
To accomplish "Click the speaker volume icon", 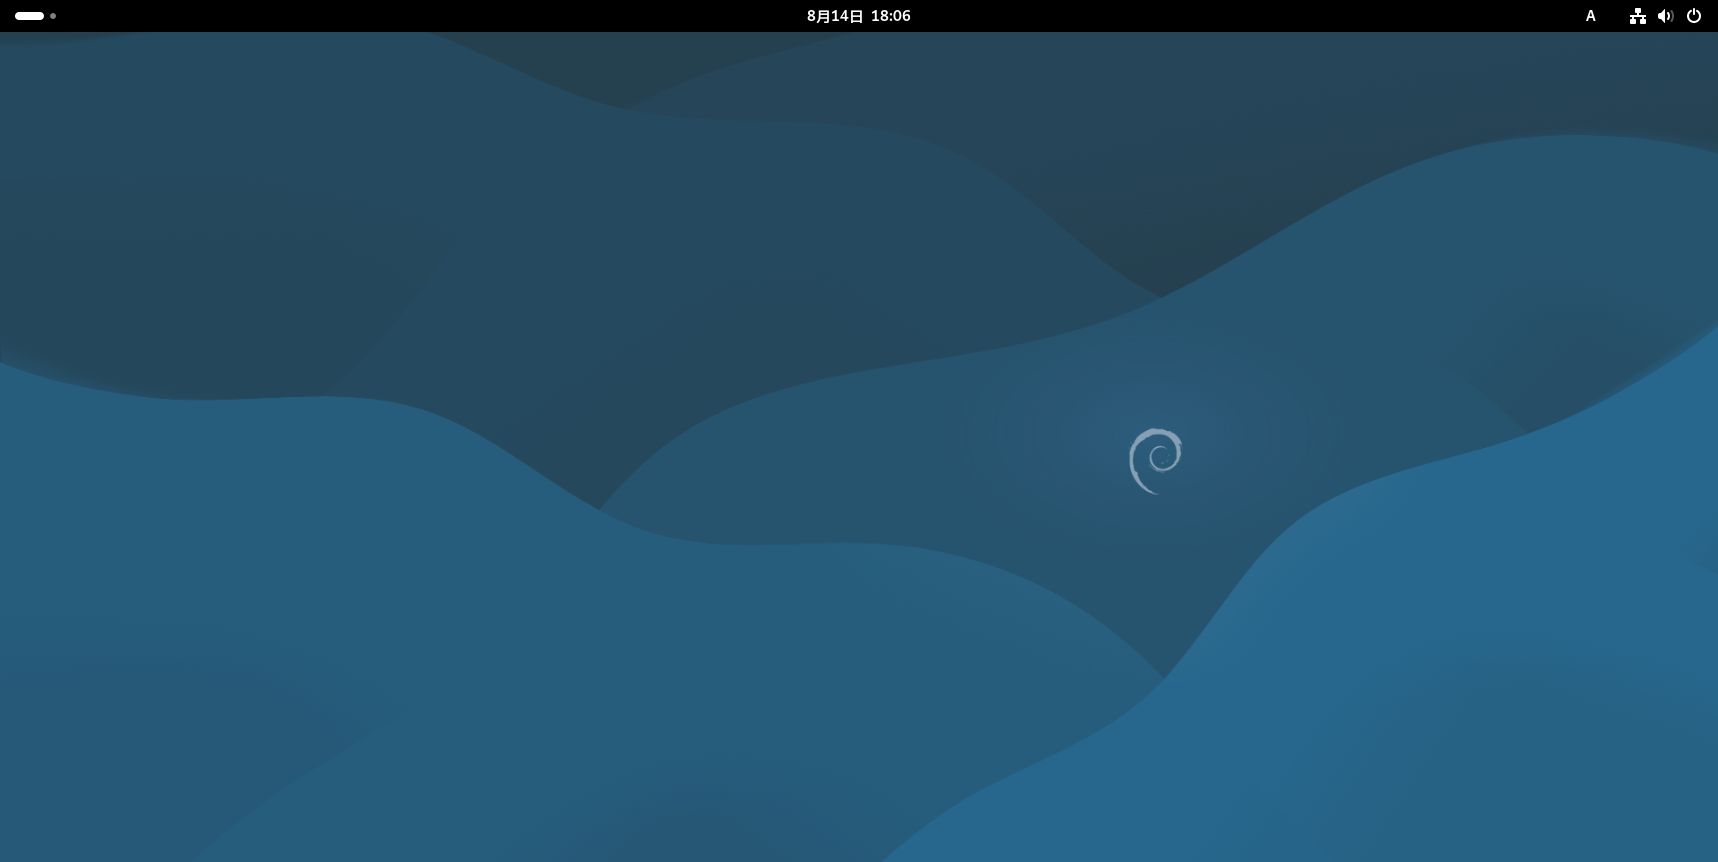I will [x=1665, y=16].
